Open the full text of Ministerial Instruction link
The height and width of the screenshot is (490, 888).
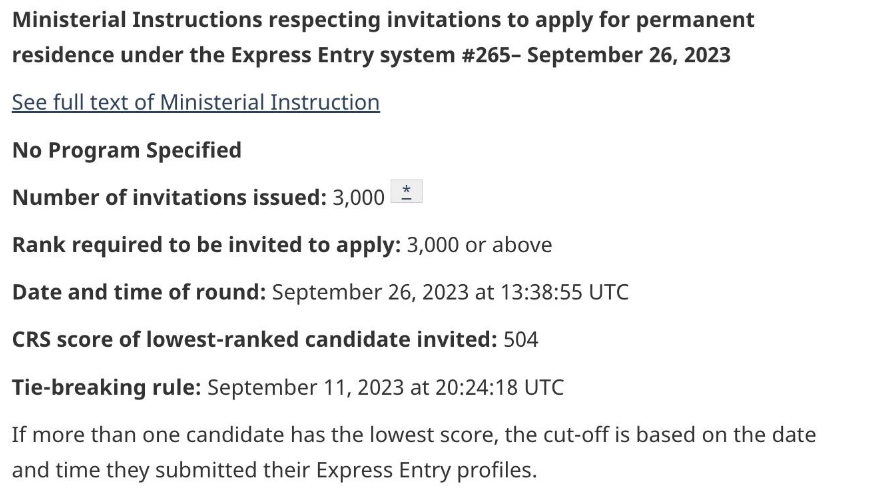point(195,103)
